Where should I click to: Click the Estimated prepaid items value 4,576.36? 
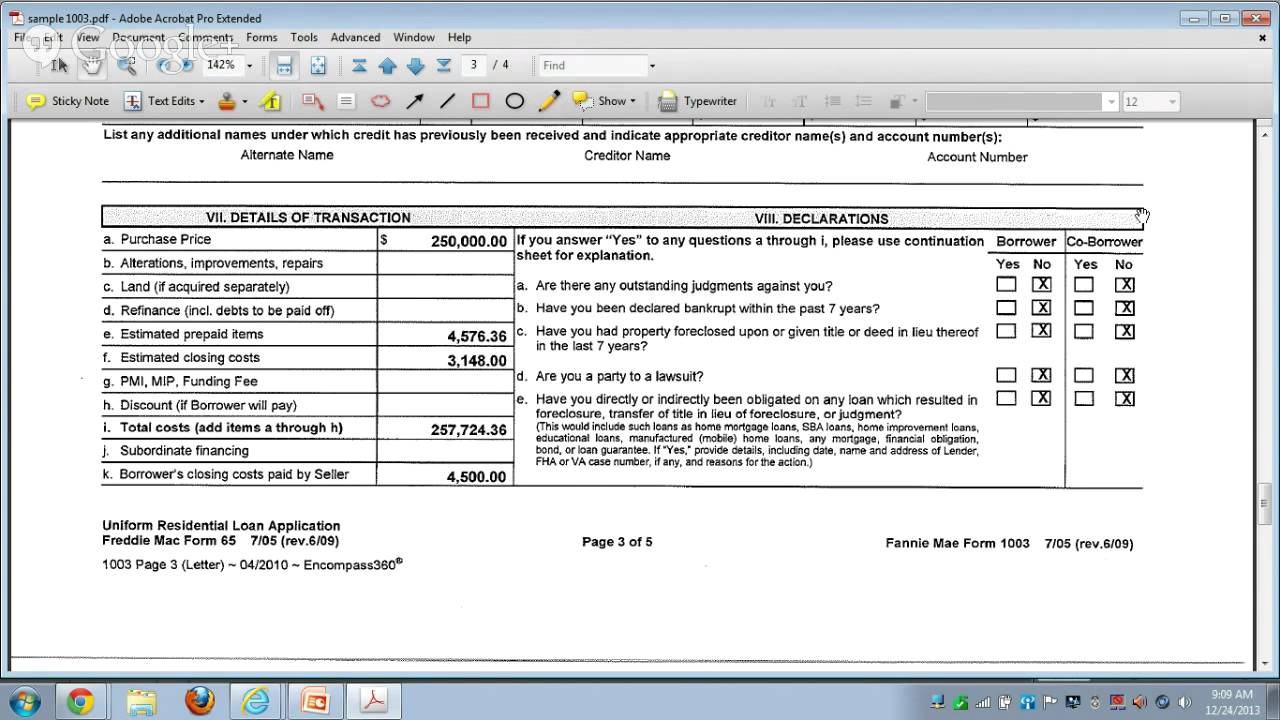click(477, 337)
